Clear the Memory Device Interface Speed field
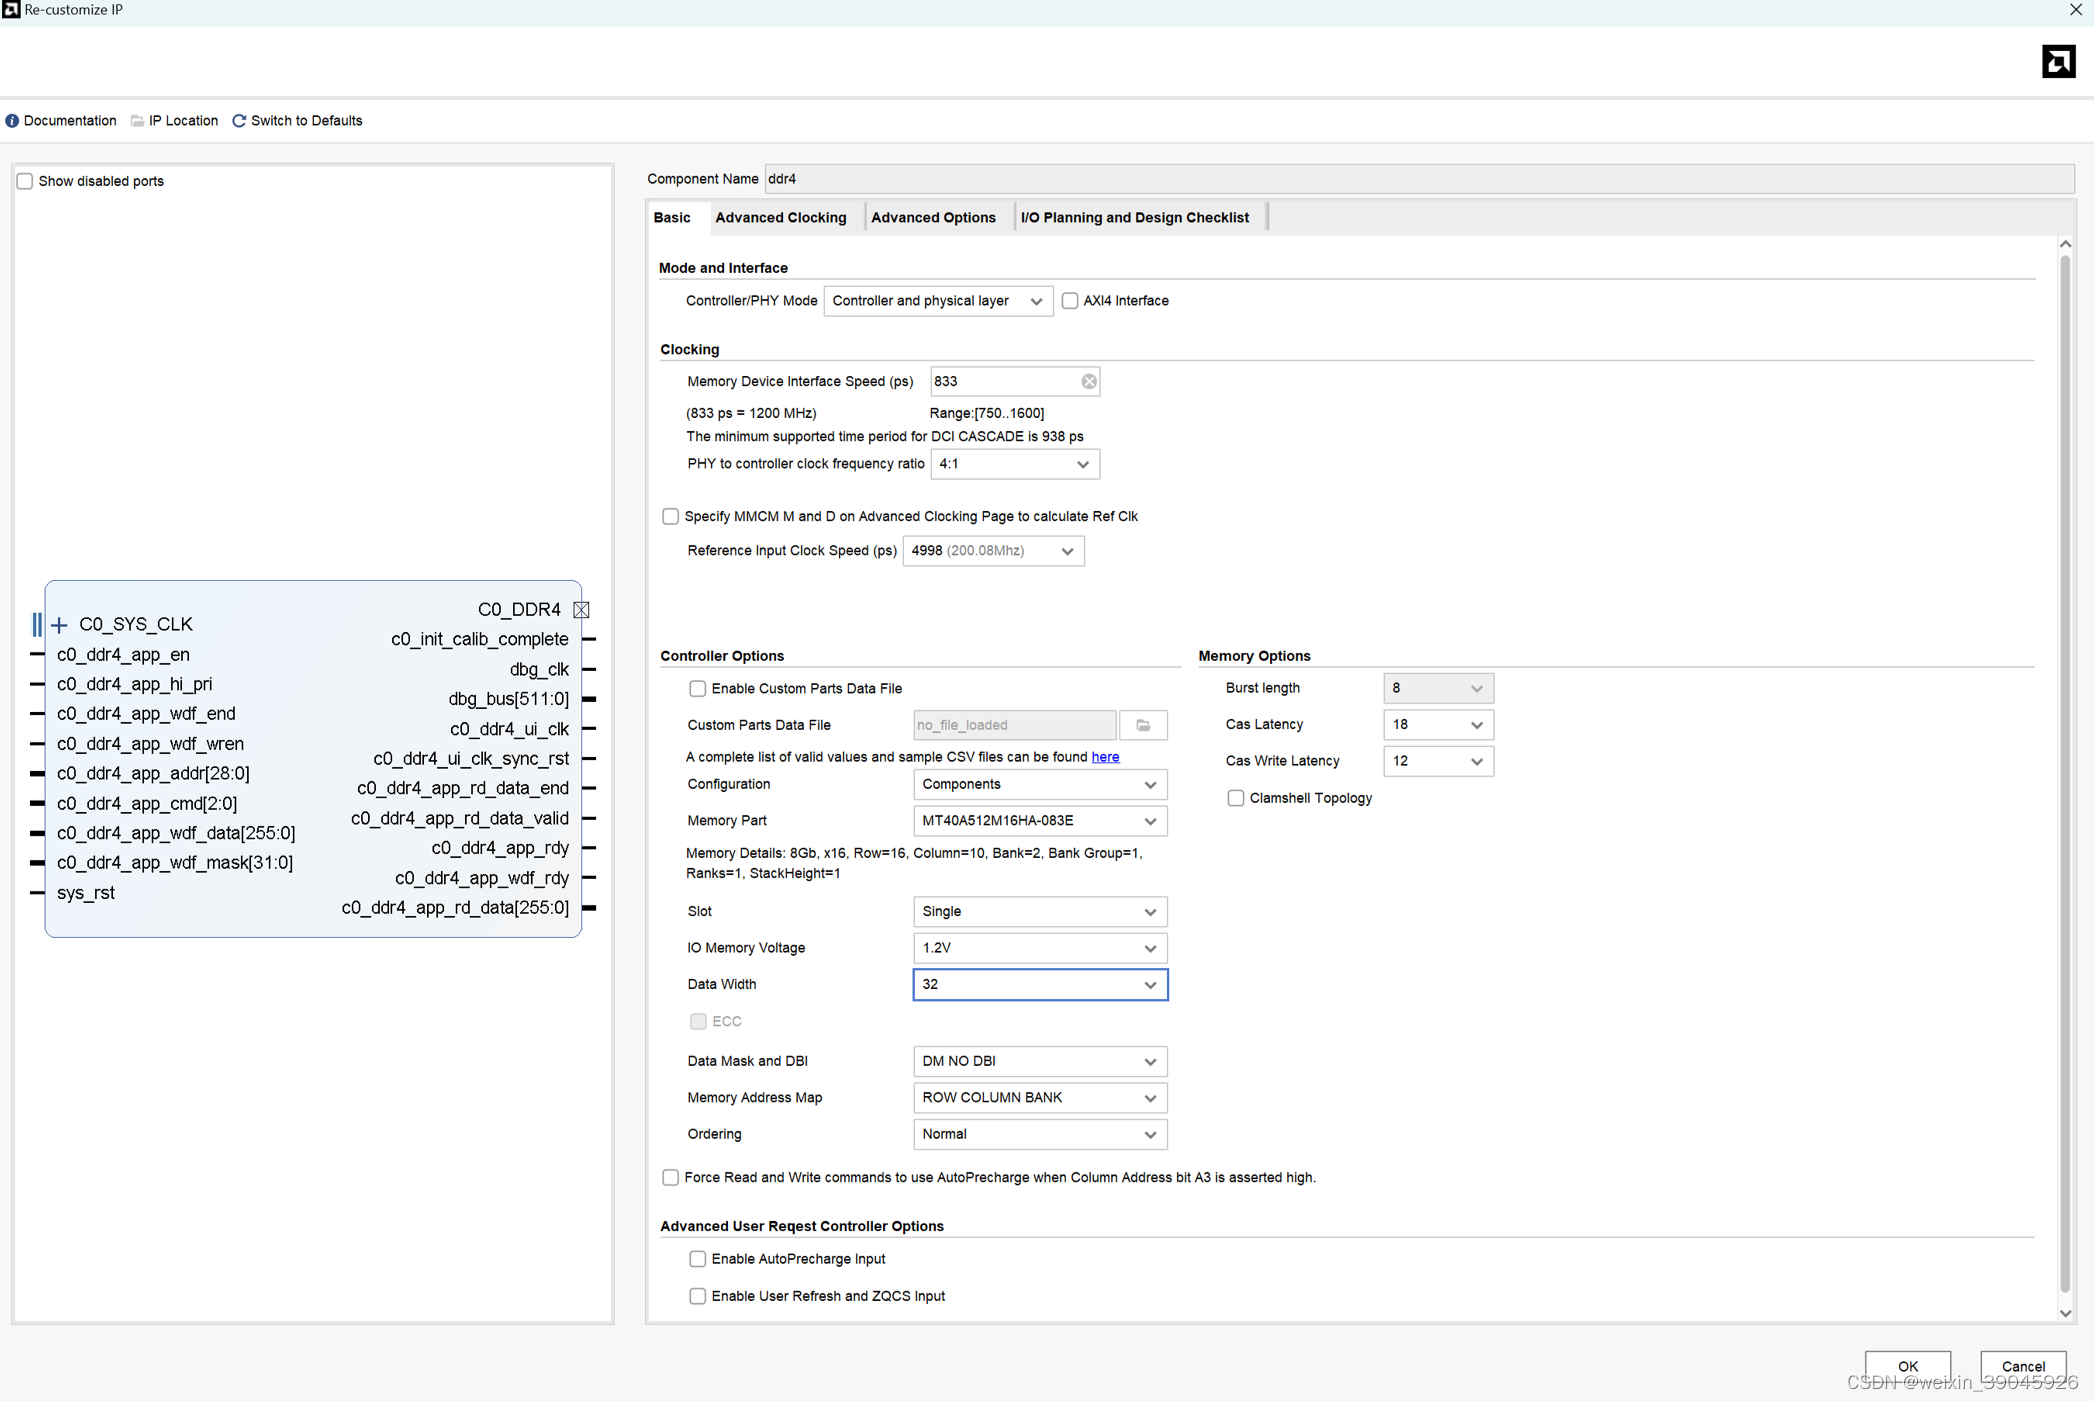2094x1401 pixels. tap(1088, 381)
